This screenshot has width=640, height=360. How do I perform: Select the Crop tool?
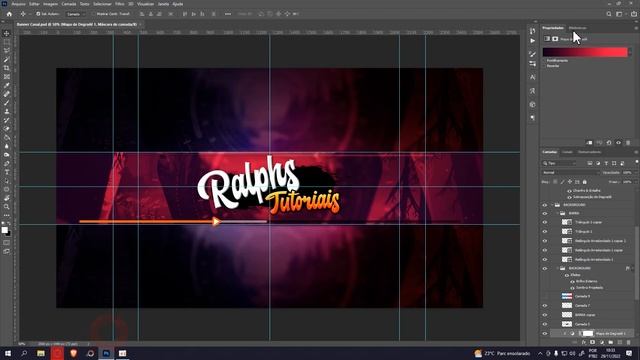click(x=7, y=68)
